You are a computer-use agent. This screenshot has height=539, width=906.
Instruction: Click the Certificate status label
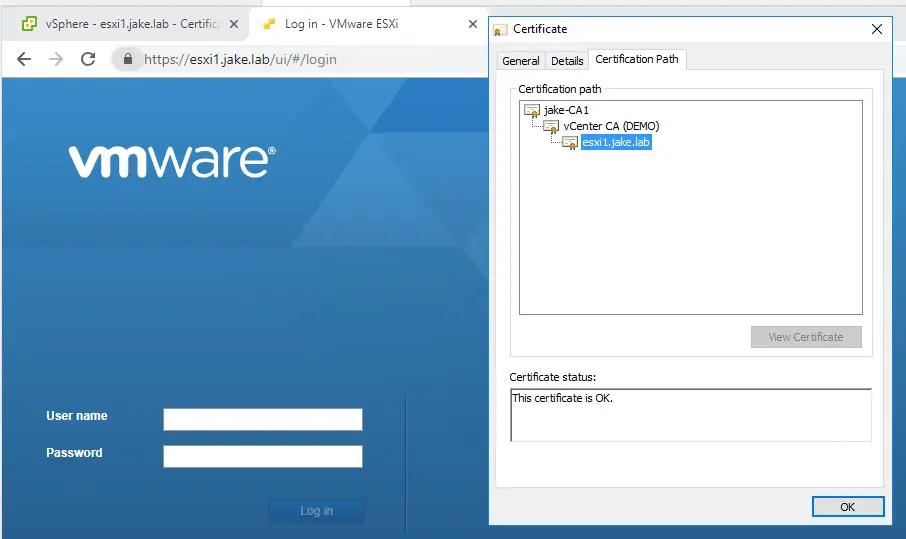point(552,377)
